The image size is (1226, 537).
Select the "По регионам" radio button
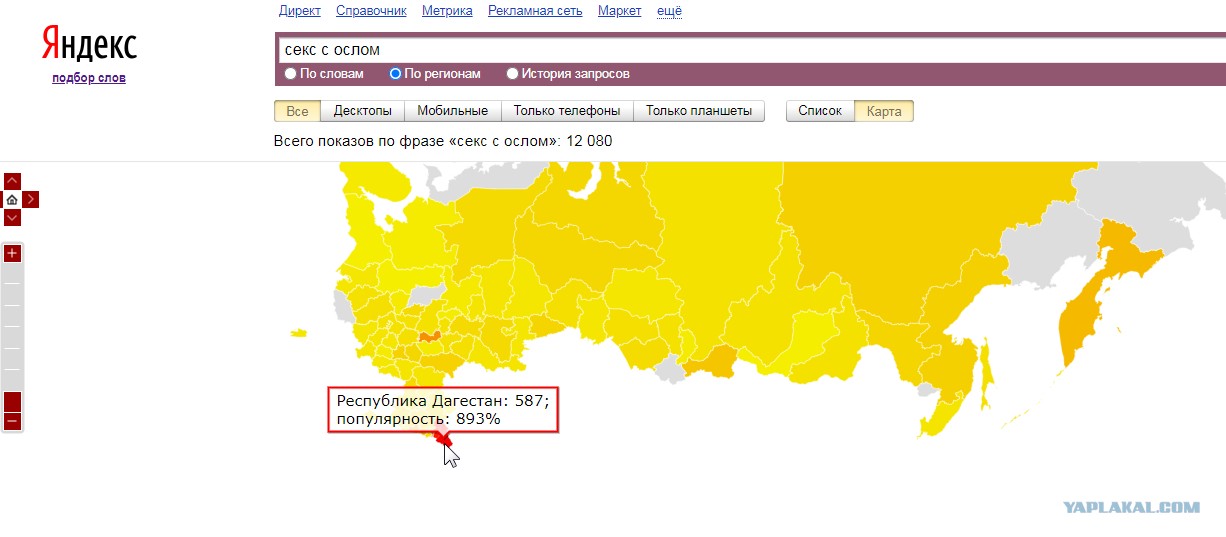395,74
